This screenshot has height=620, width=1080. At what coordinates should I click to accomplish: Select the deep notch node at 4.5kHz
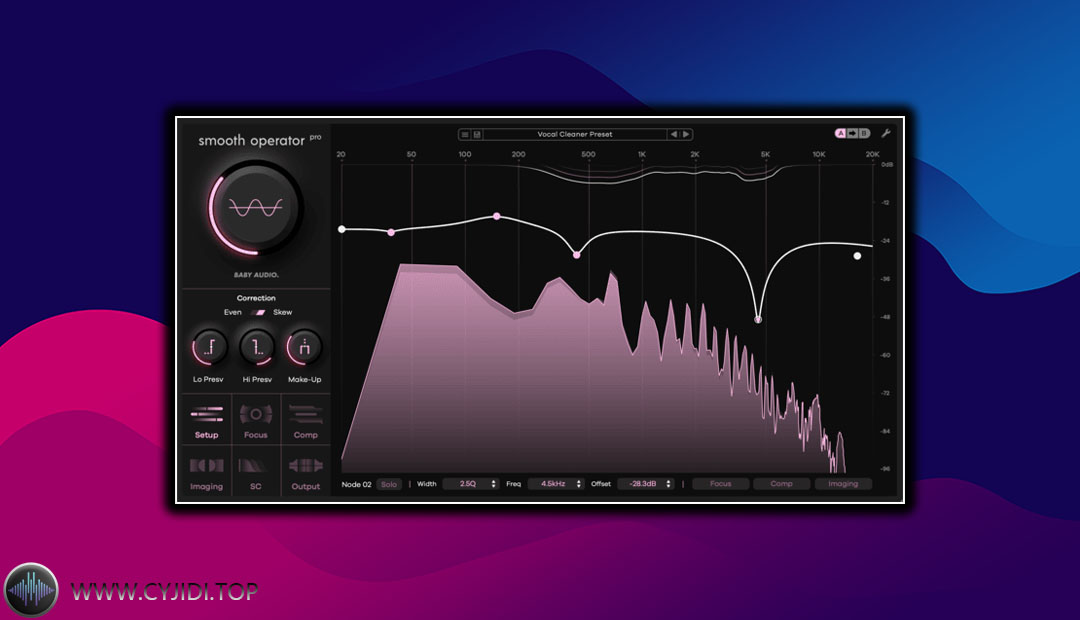point(758,320)
